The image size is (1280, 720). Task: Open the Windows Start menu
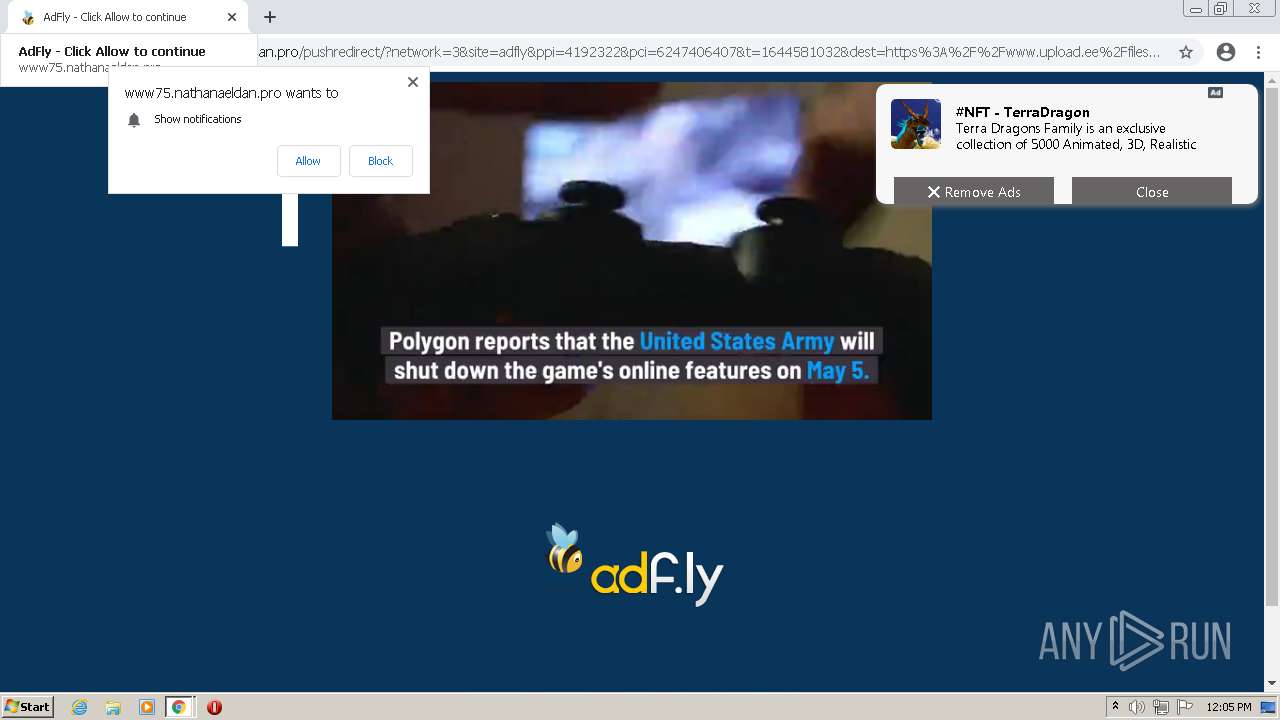[x=28, y=706]
